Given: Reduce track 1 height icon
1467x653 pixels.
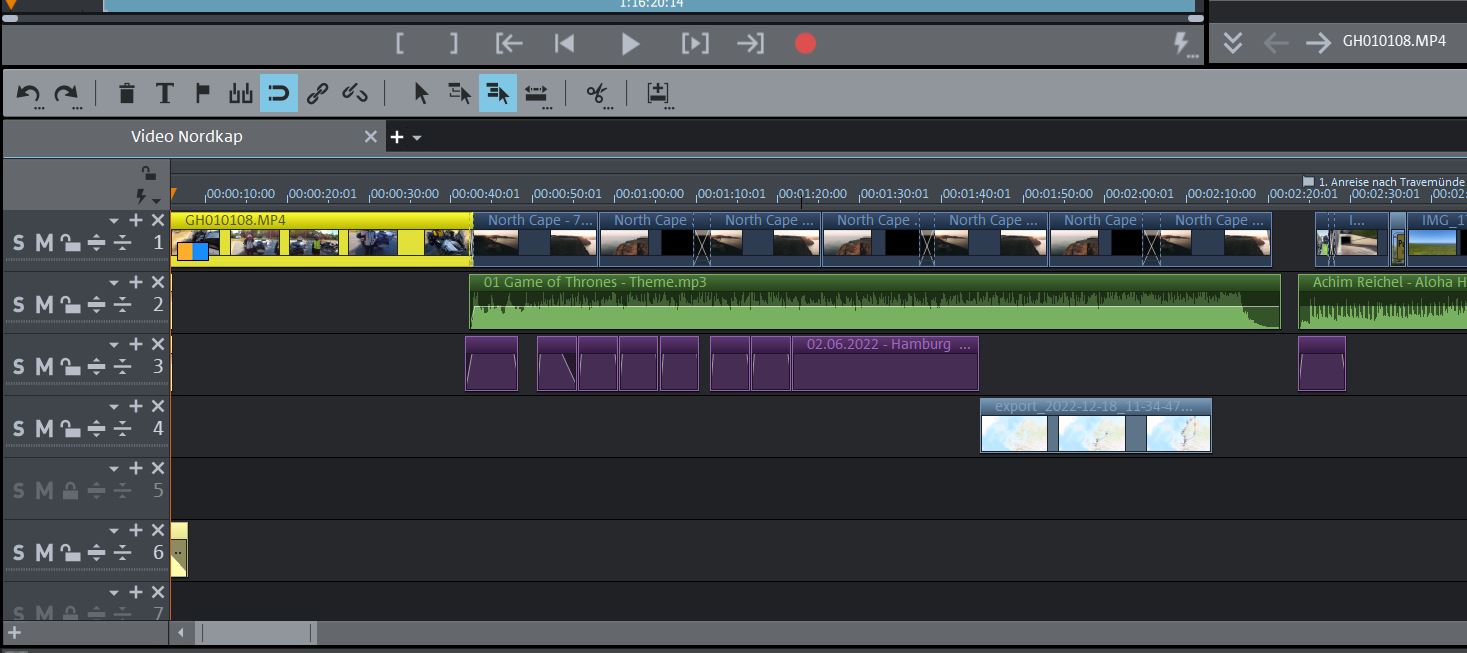Looking at the screenshot, I should tap(122, 243).
